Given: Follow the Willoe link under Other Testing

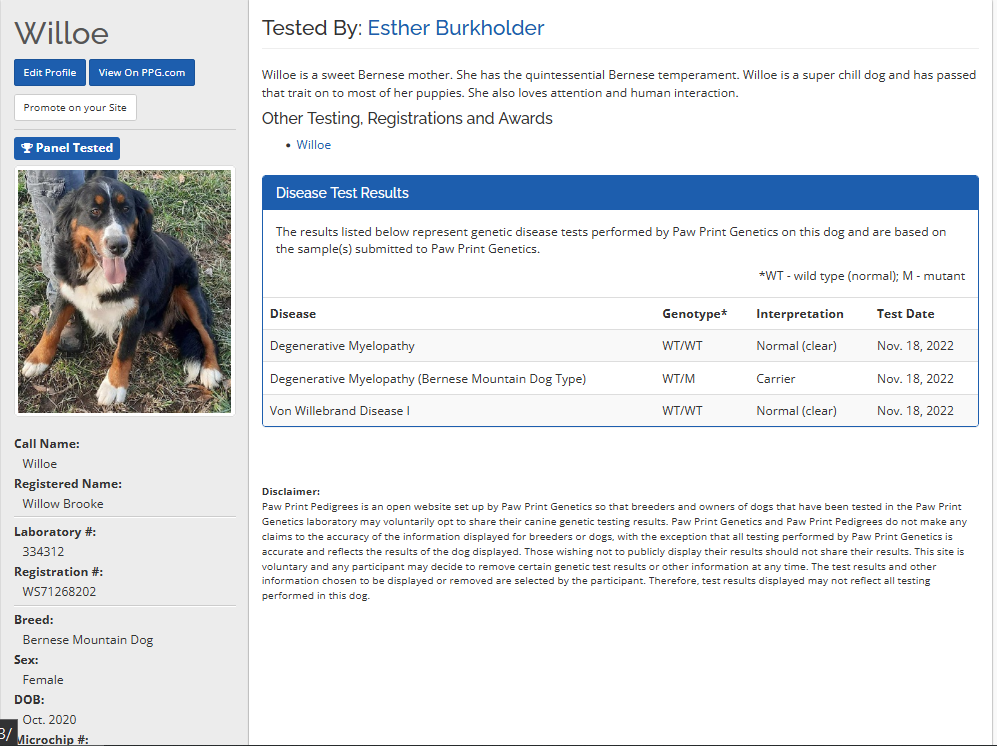Looking at the screenshot, I should [x=313, y=145].
